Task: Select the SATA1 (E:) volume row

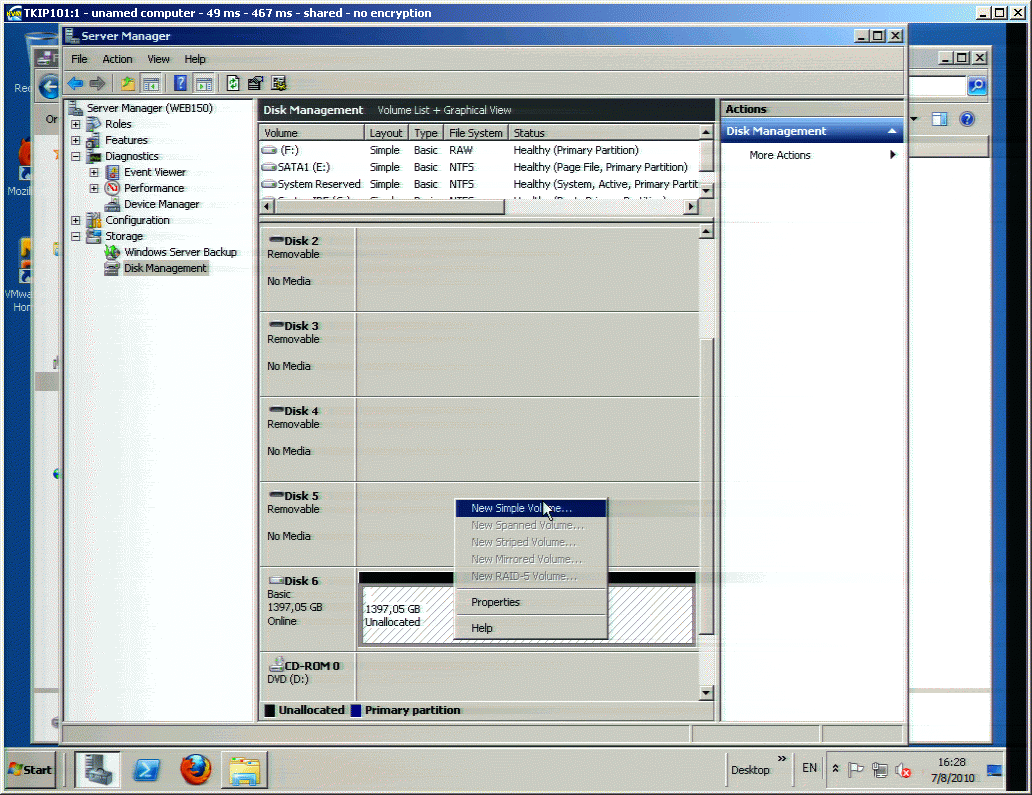Action: pos(479,167)
